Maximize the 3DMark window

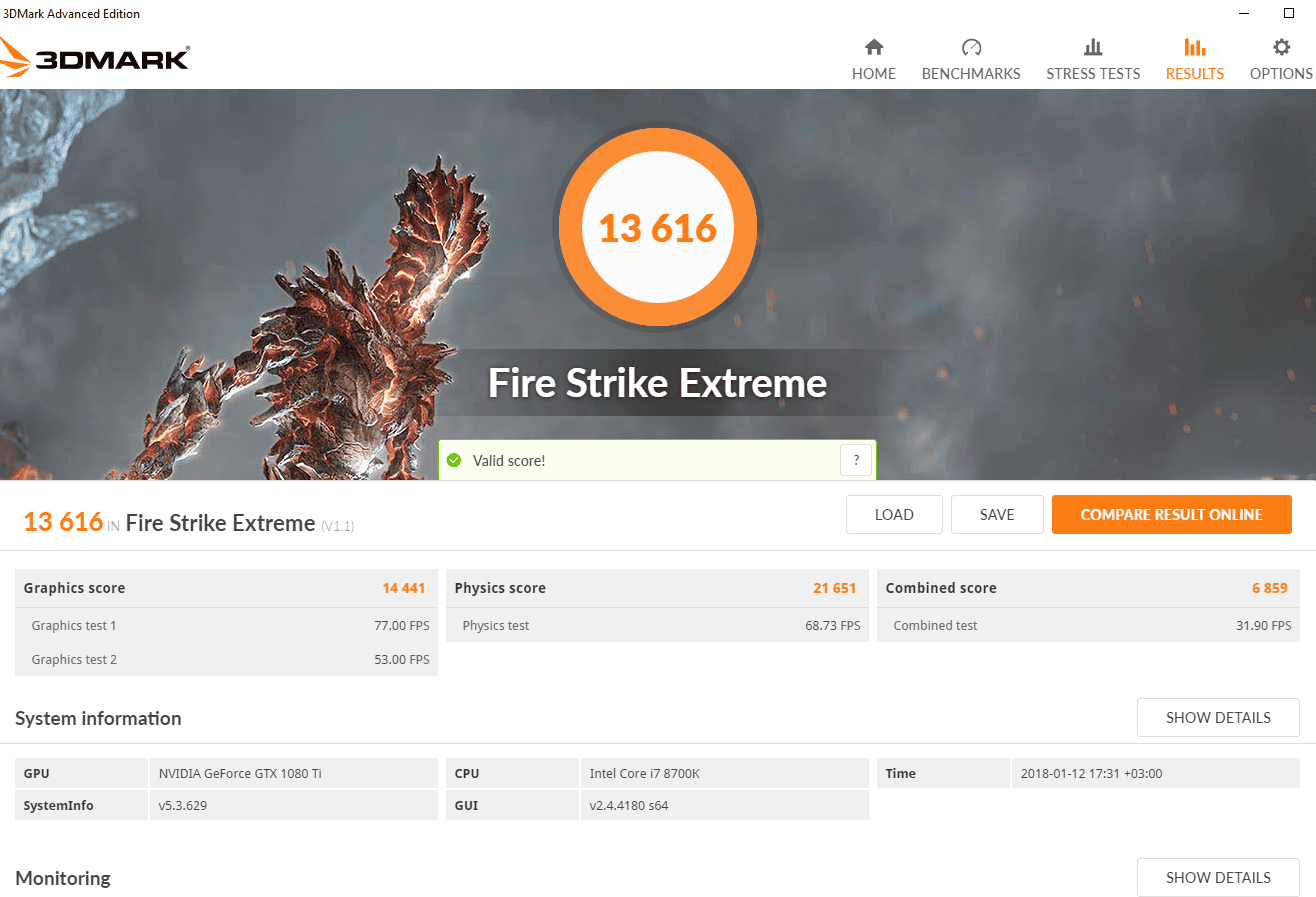pos(1289,13)
